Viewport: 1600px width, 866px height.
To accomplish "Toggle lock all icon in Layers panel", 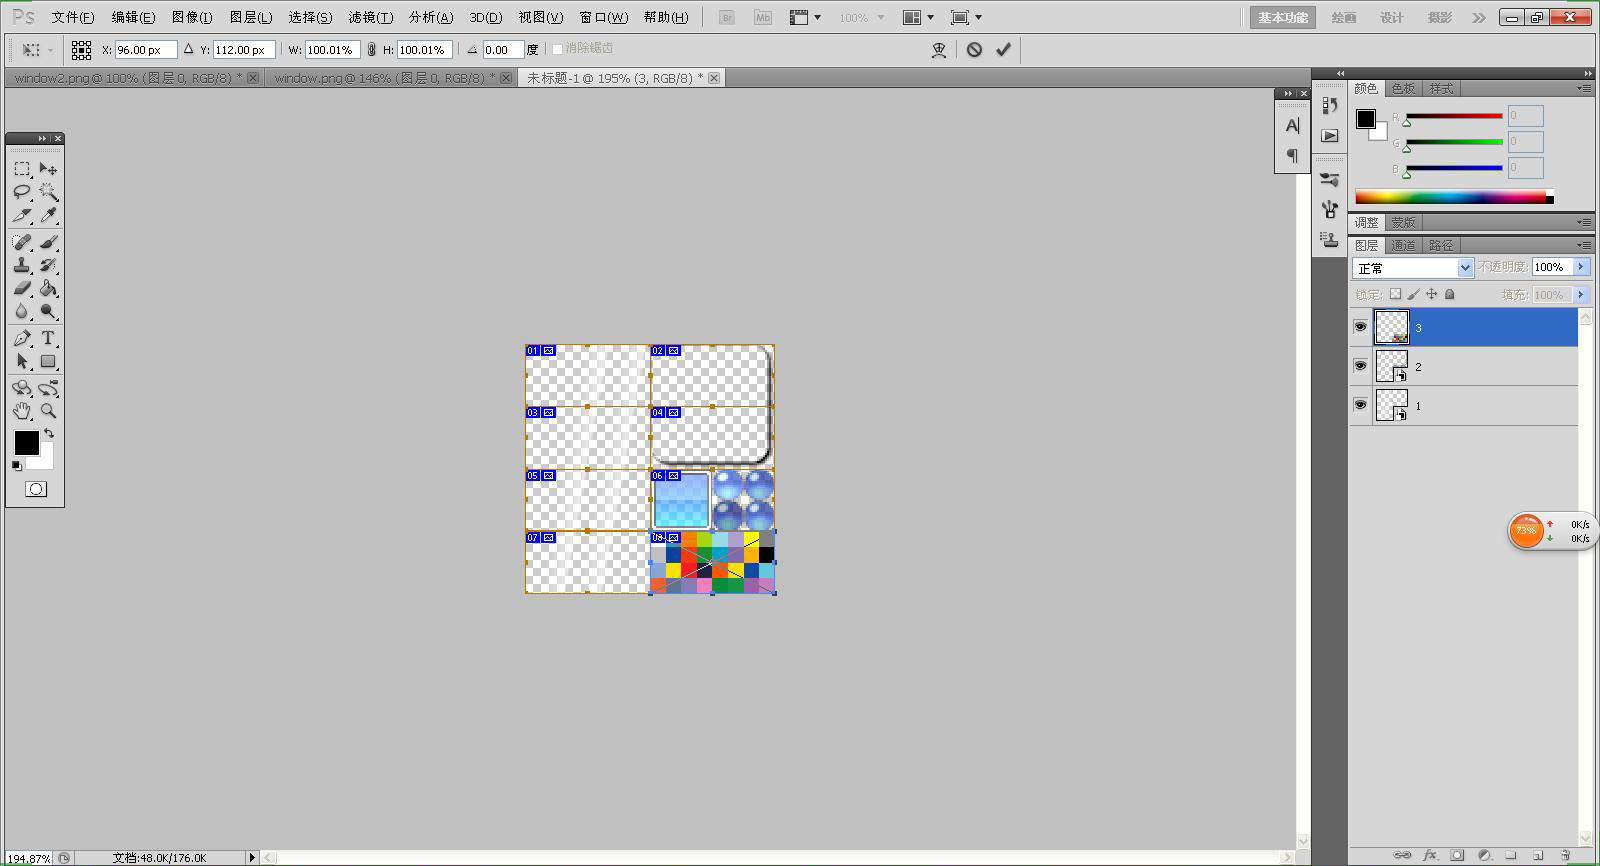I will [1450, 294].
